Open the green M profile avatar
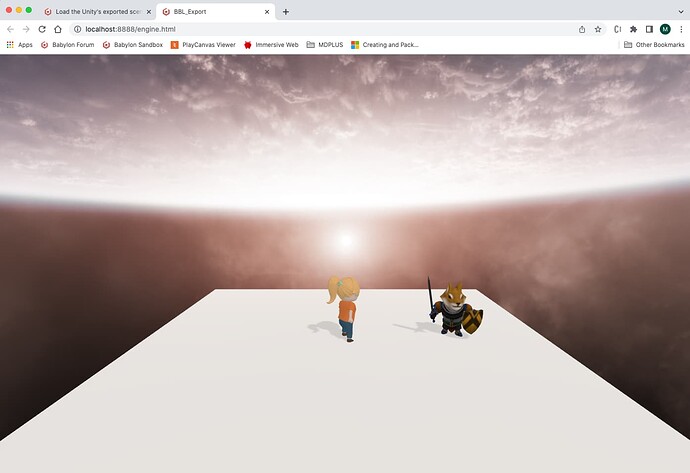The width and height of the screenshot is (690, 473). [x=665, y=29]
